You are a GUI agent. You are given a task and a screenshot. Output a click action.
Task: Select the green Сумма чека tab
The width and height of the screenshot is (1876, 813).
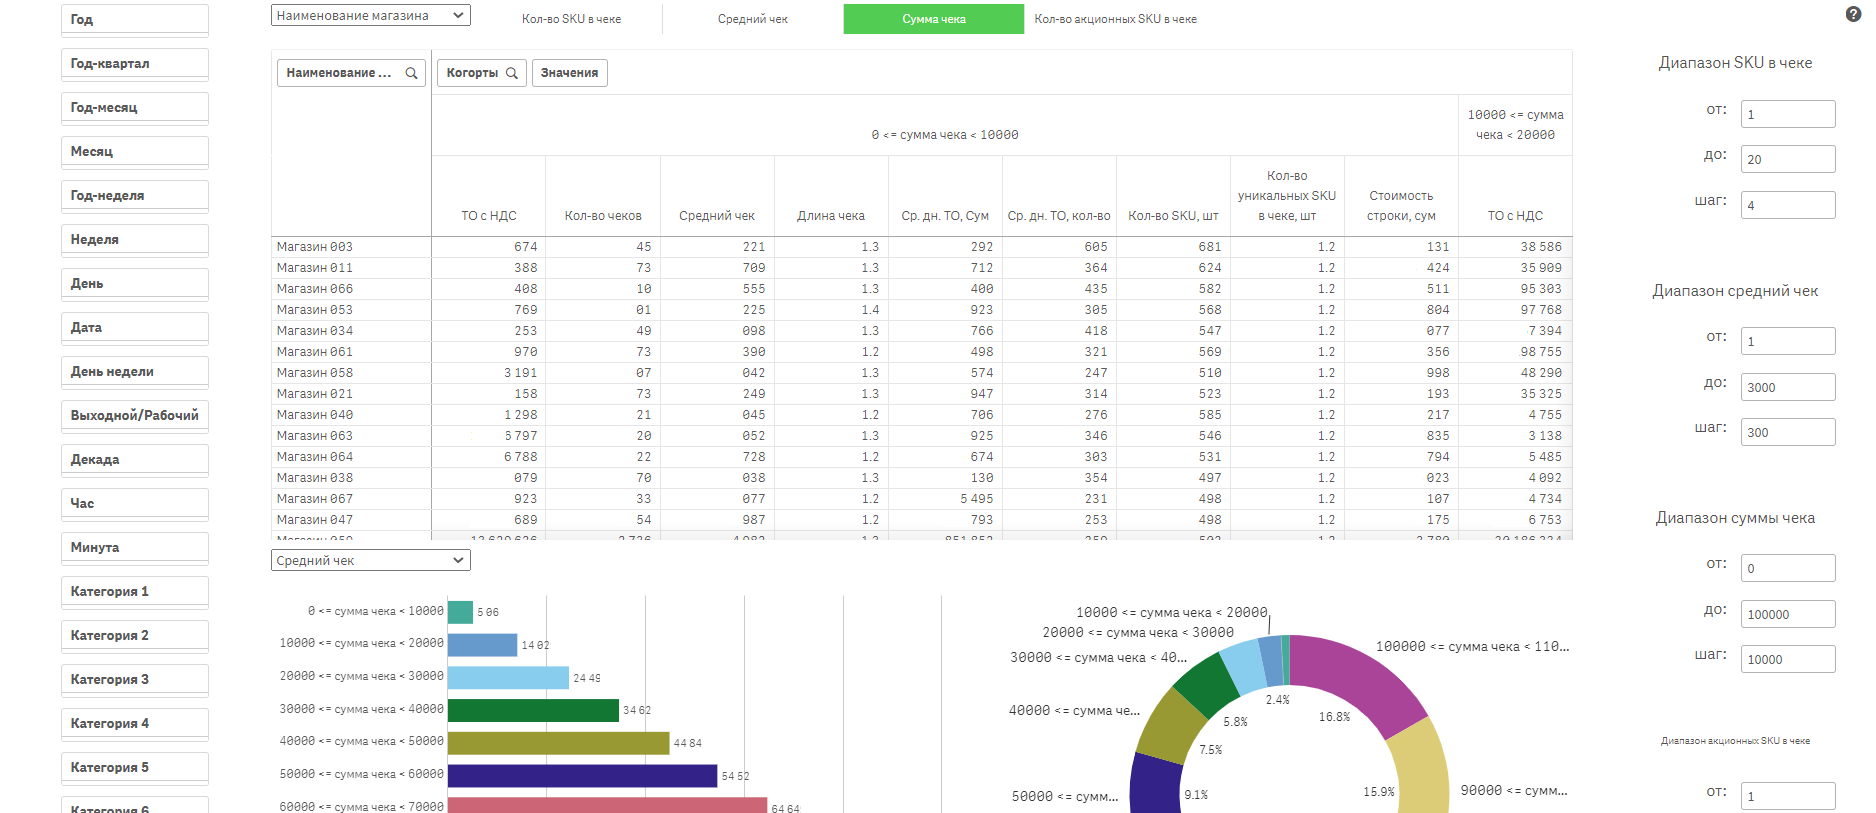coord(934,19)
